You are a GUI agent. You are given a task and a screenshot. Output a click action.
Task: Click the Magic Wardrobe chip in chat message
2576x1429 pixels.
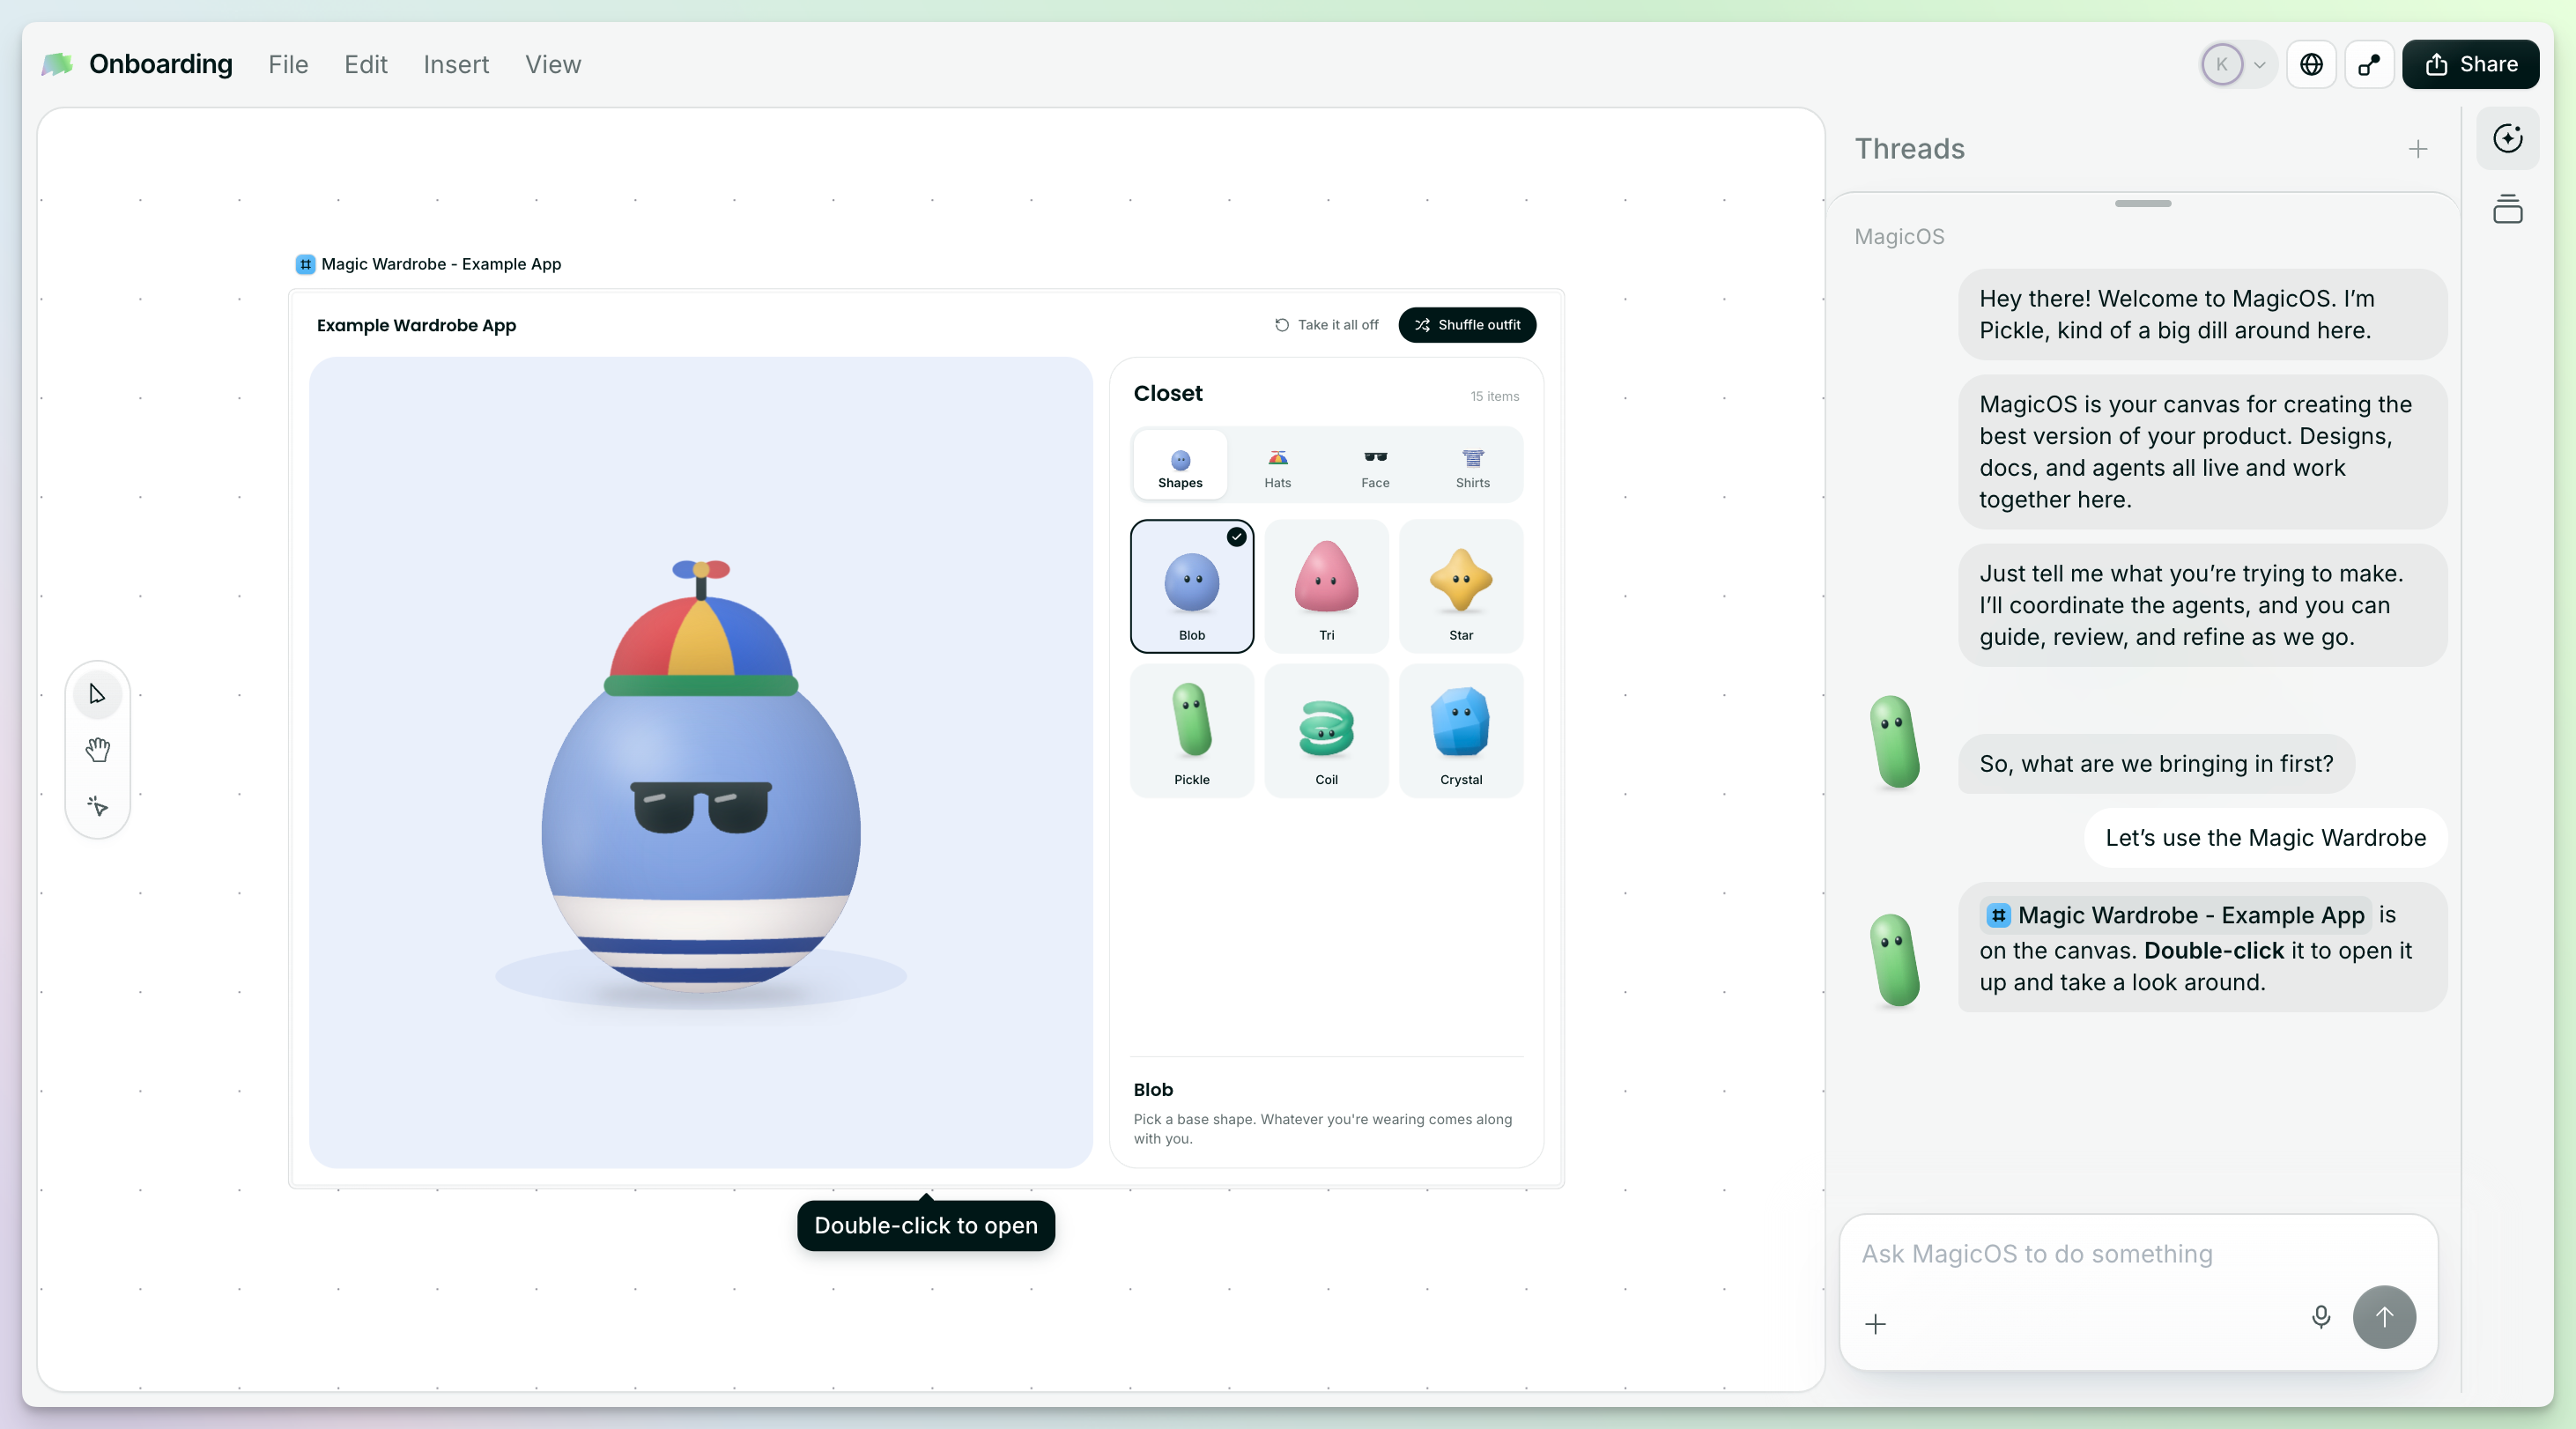[2175, 916]
